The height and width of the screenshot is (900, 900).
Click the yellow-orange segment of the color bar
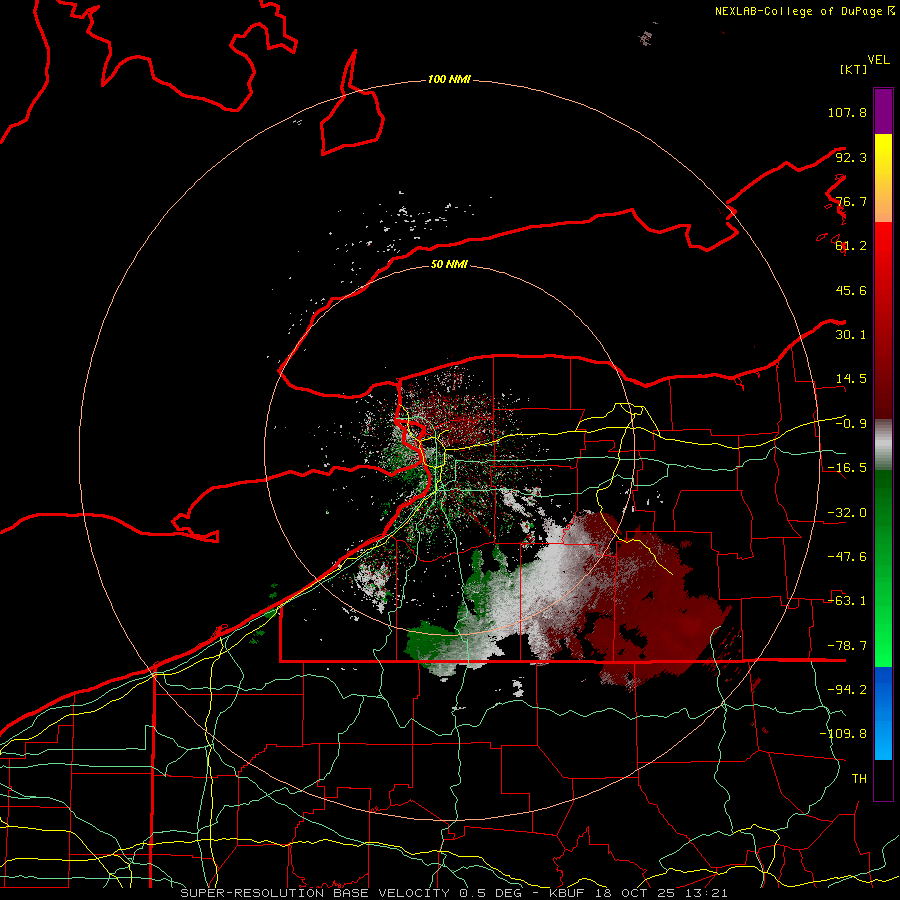click(883, 178)
